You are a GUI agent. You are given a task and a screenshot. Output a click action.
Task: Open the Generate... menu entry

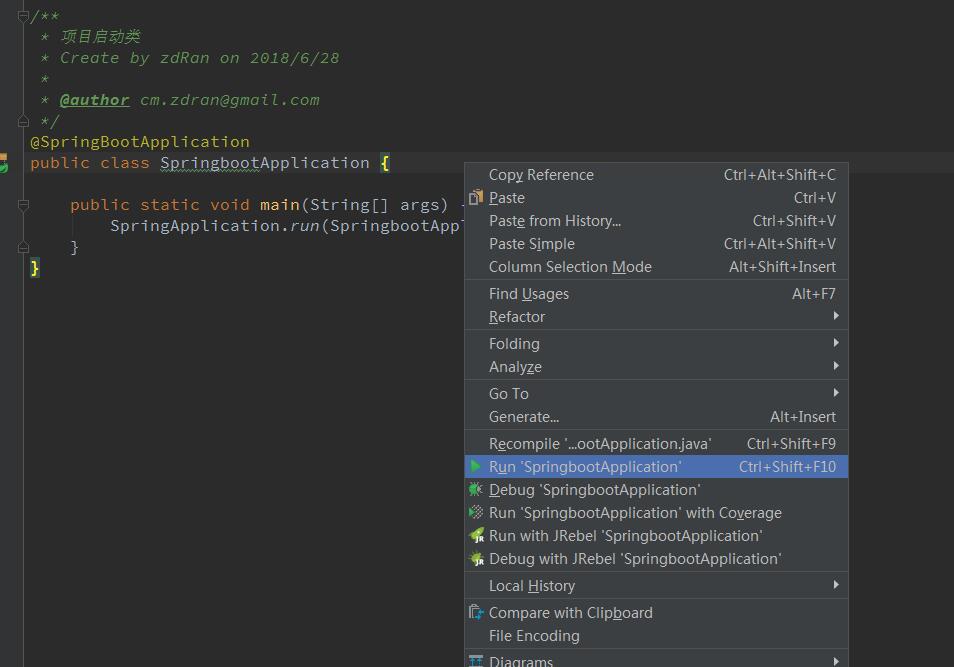coord(656,417)
